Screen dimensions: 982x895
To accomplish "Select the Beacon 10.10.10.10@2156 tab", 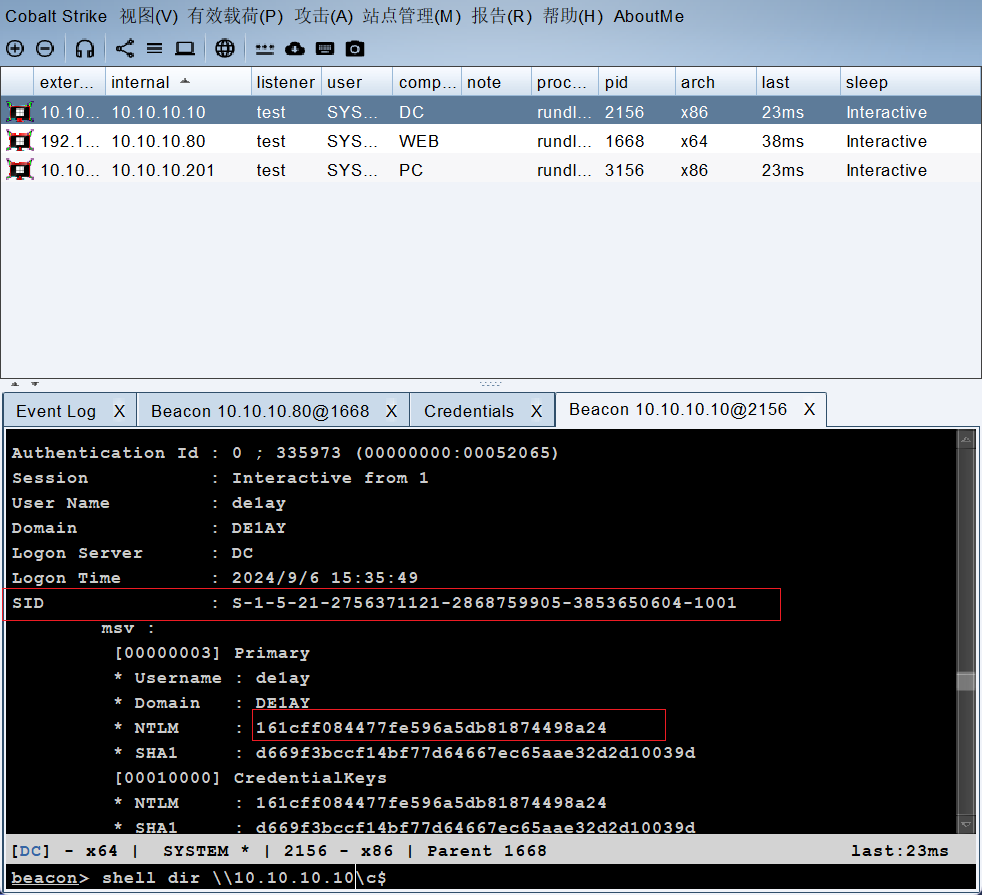I will click(x=678, y=409).
